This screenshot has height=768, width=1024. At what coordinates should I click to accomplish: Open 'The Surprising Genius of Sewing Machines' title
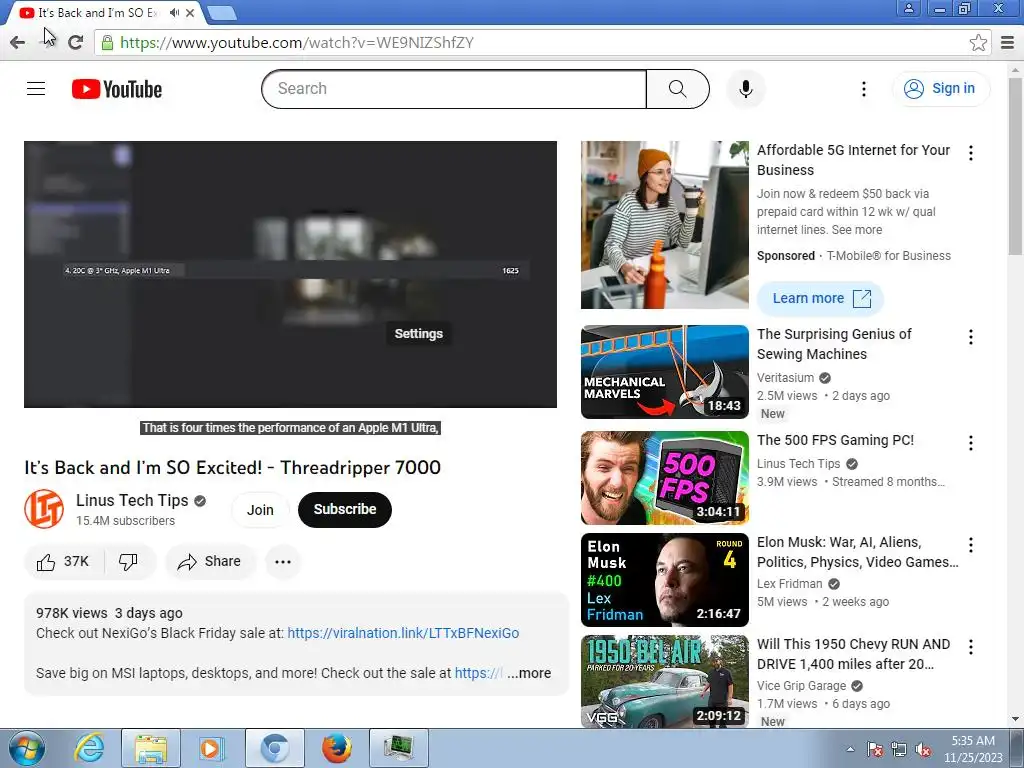[x=834, y=344]
